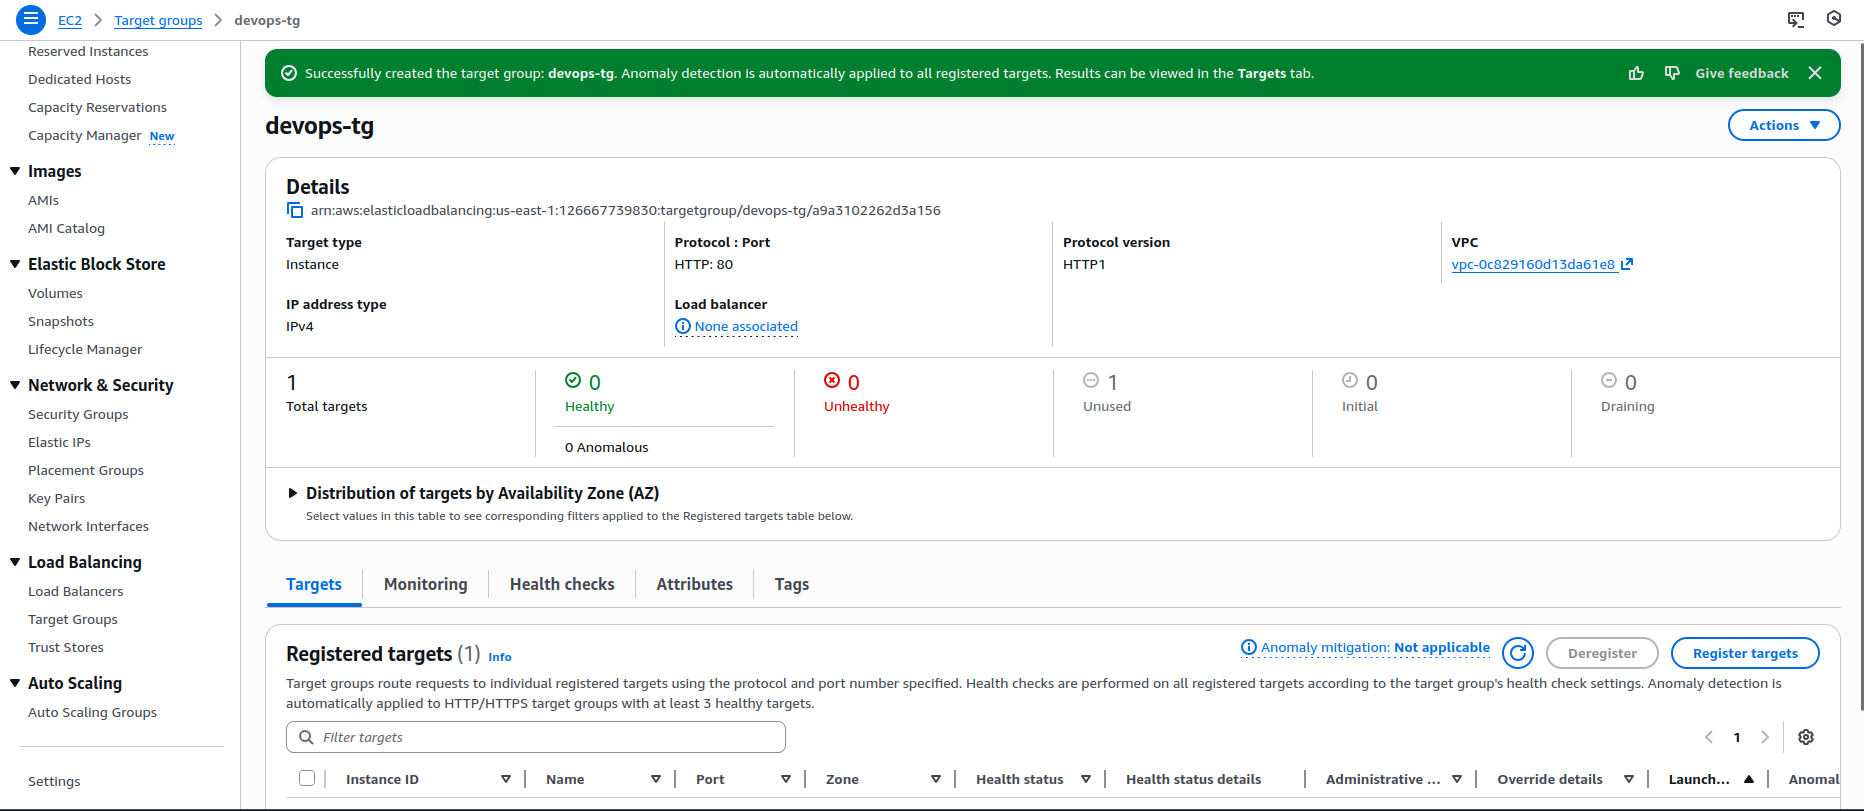Click the Register targets button
This screenshot has width=1864, height=811.
point(1745,653)
